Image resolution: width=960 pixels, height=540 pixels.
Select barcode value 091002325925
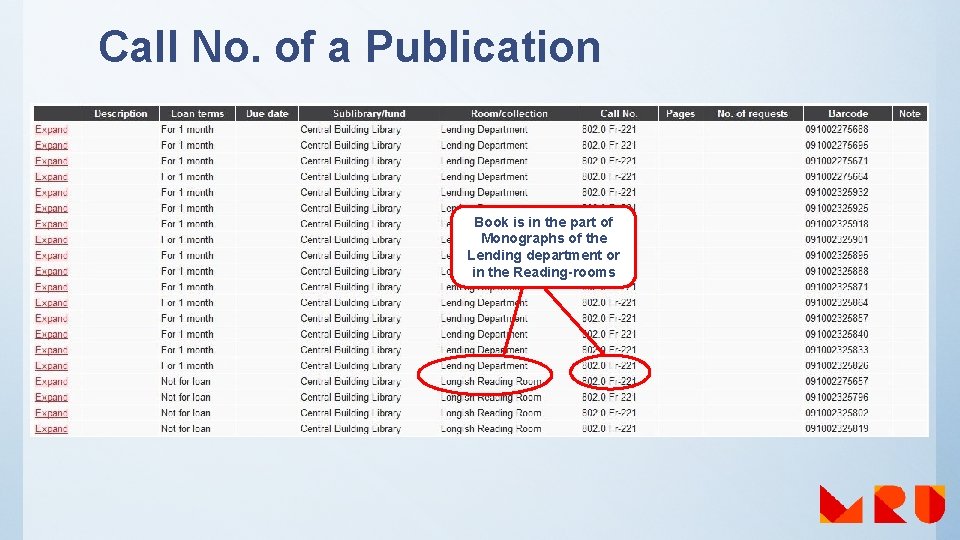(x=837, y=209)
